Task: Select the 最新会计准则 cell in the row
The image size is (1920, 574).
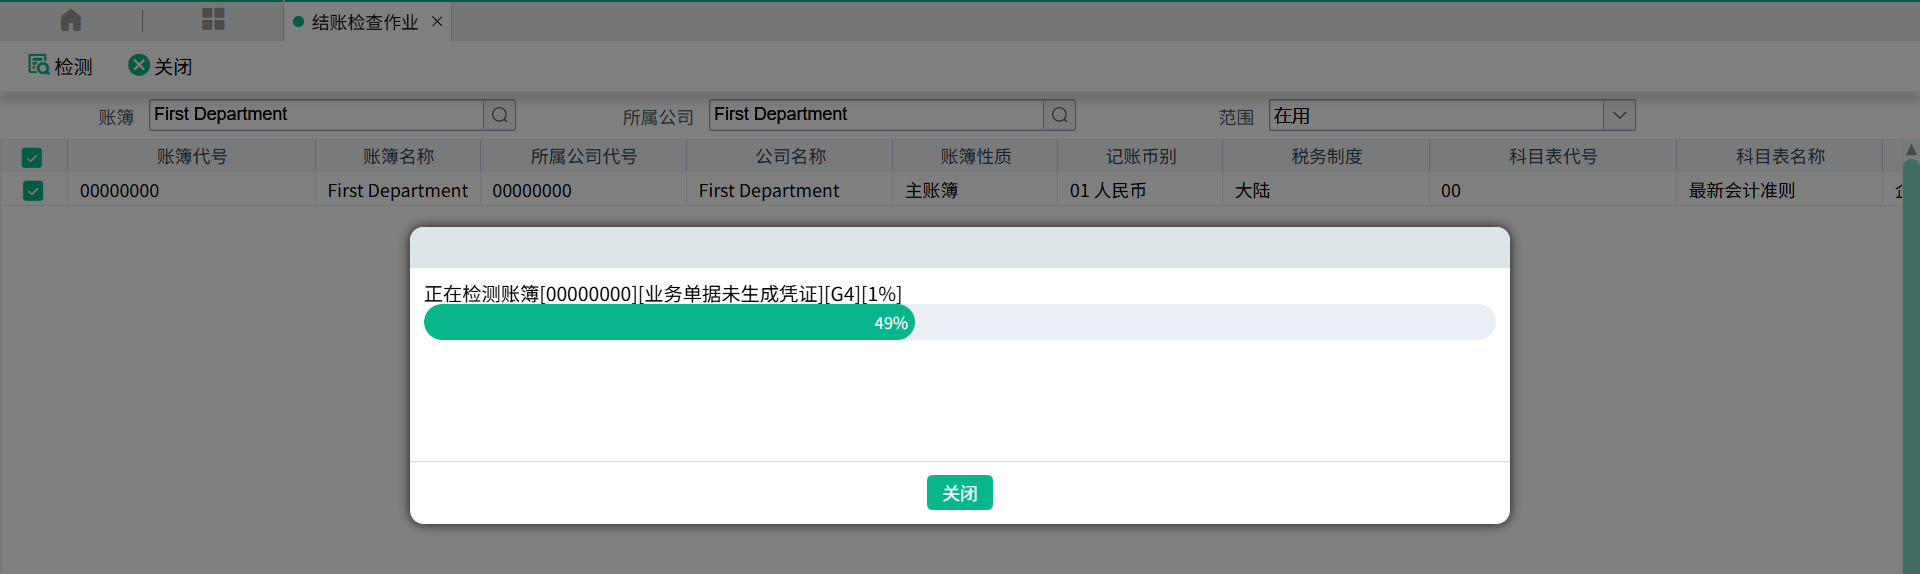Action: coord(1742,190)
